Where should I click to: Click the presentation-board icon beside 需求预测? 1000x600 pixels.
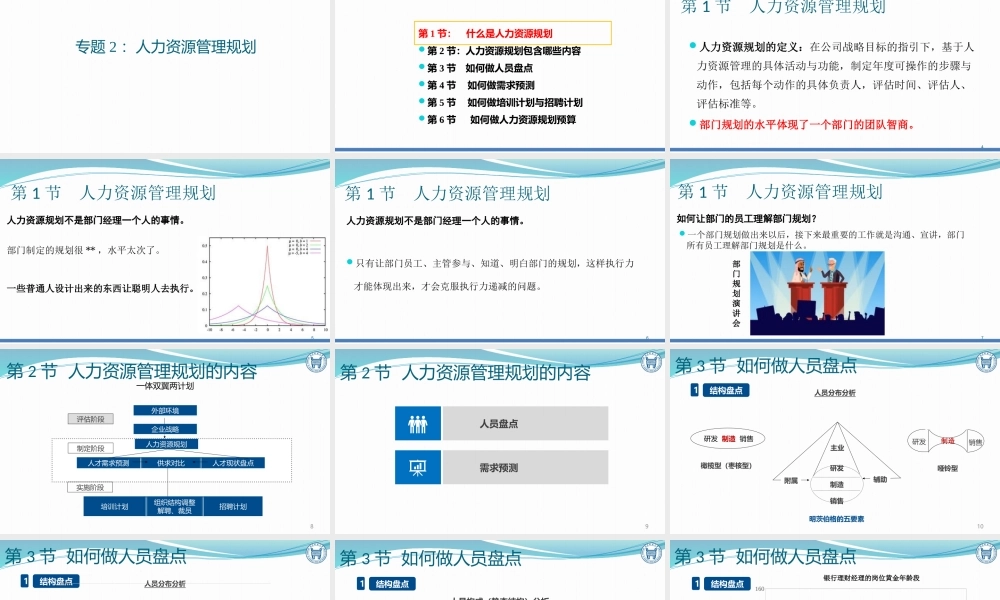(417, 466)
